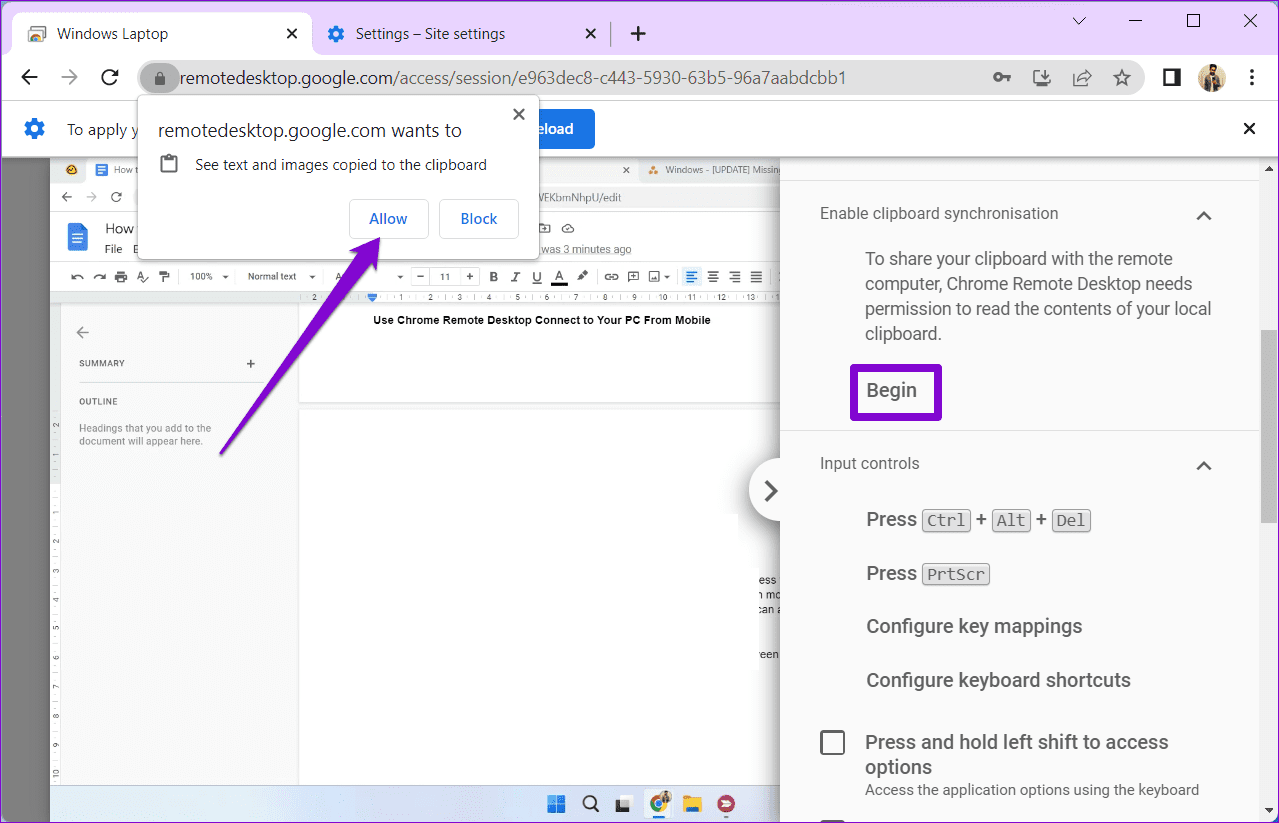Bookmark the page with the star icon
Image resolution: width=1279 pixels, height=823 pixels.
click(x=1120, y=77)
